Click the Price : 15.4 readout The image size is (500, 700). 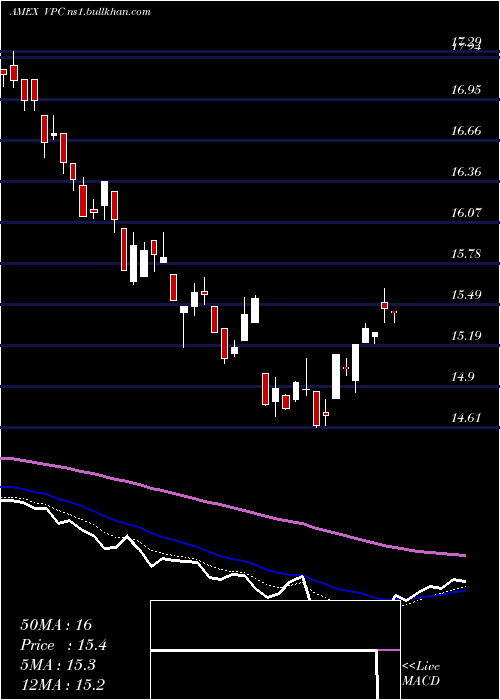pyautogui.click(x=63, y=645)
